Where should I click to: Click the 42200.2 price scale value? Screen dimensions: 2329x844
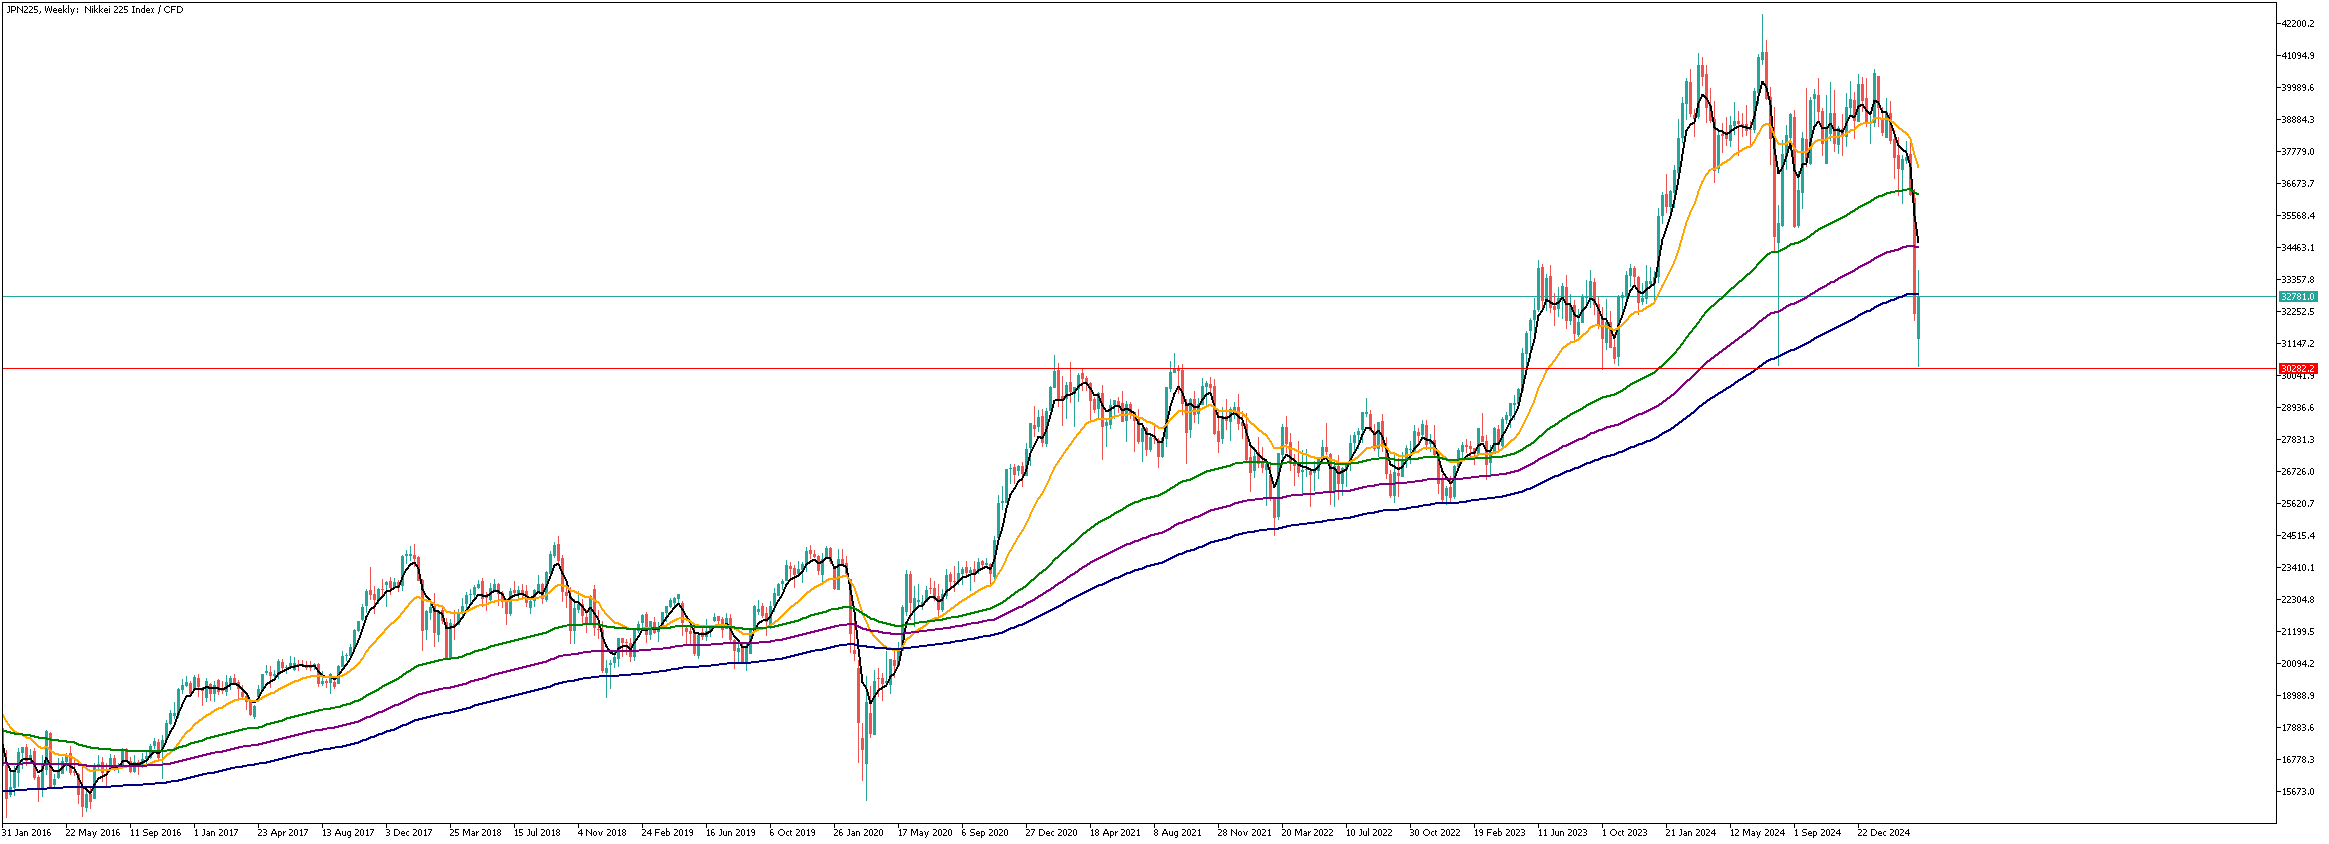pos(2297,24)
